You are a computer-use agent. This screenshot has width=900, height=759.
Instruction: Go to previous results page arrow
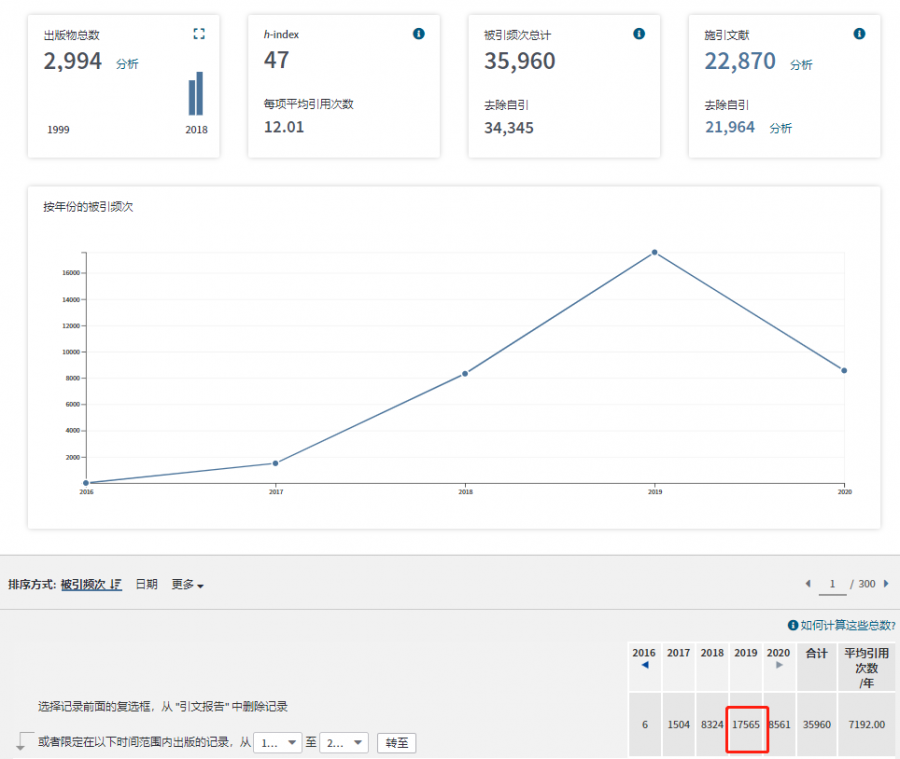pos(808,584)
